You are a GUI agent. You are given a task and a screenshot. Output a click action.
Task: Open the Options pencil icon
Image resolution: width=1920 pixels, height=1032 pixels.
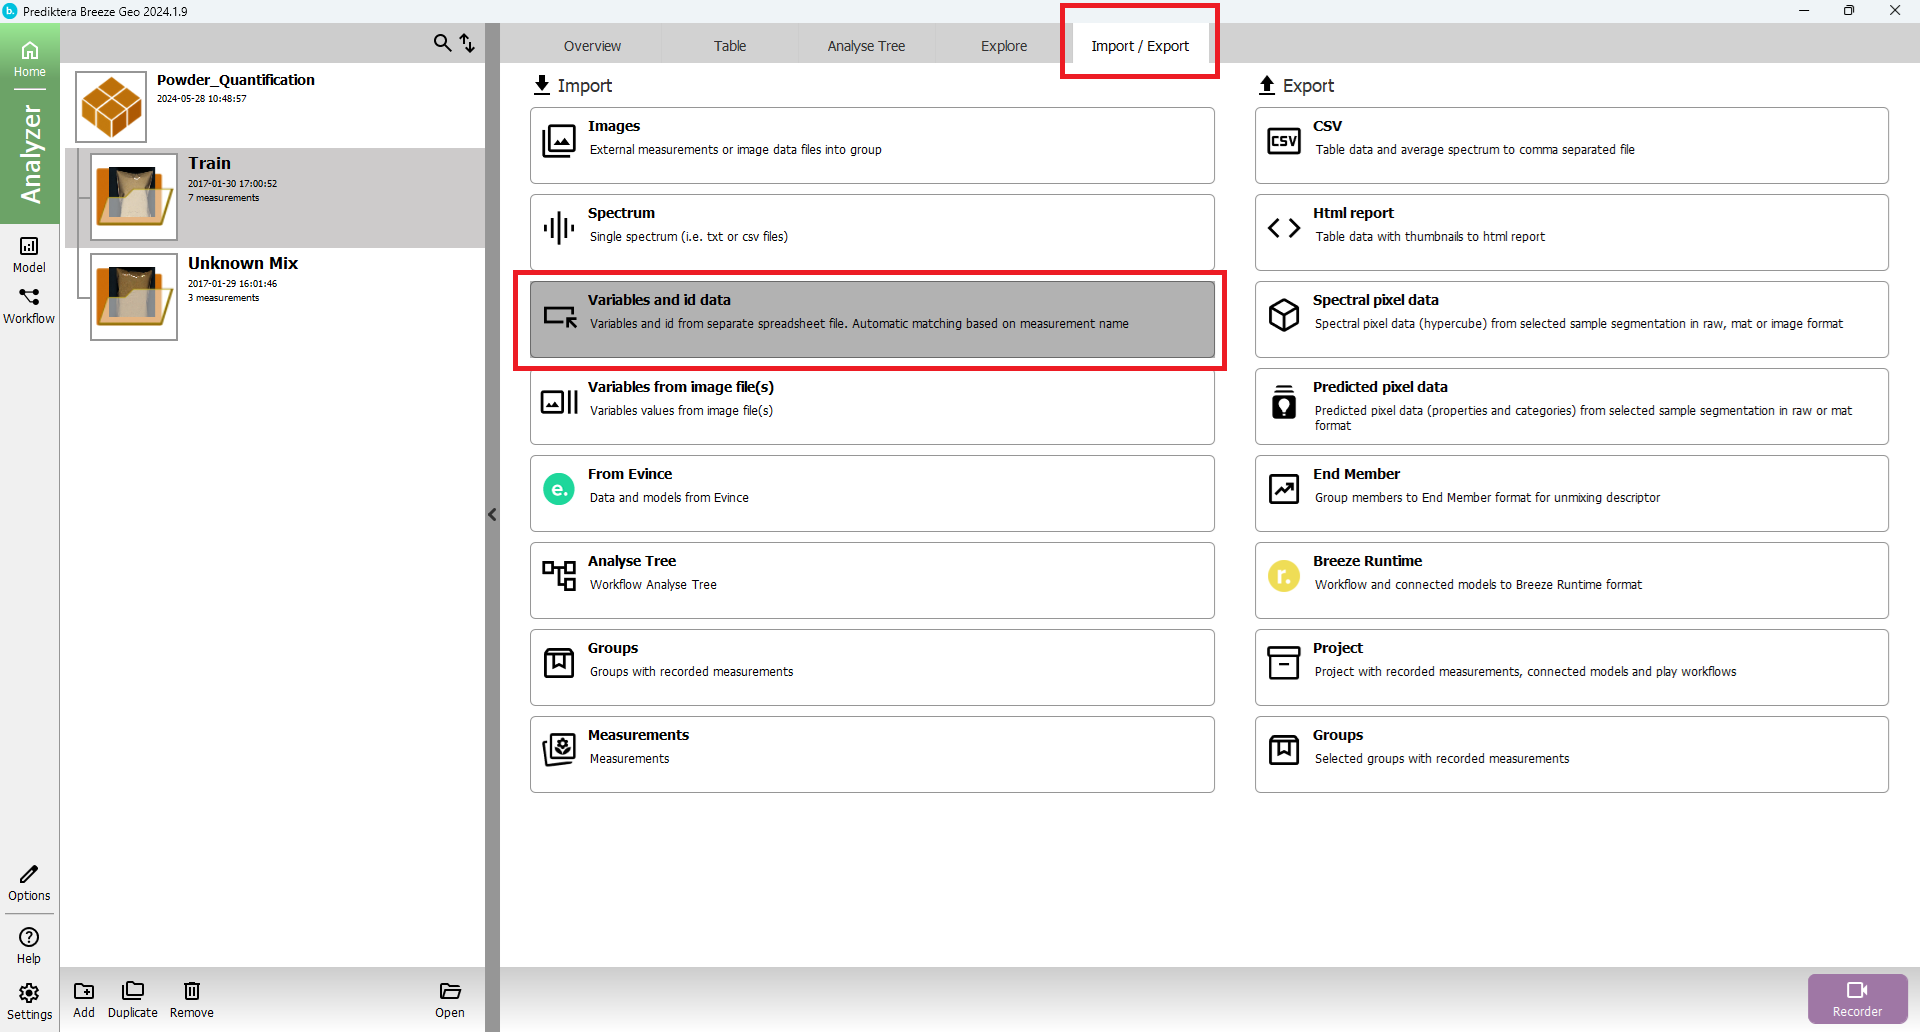(29, 883)
